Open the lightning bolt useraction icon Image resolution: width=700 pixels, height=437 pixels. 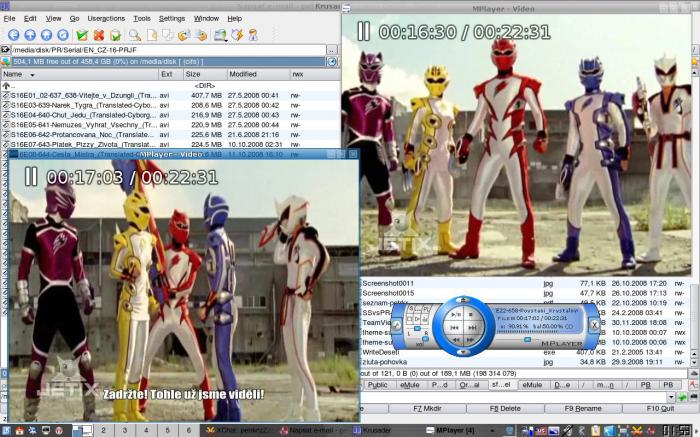(x=237, y=35)
